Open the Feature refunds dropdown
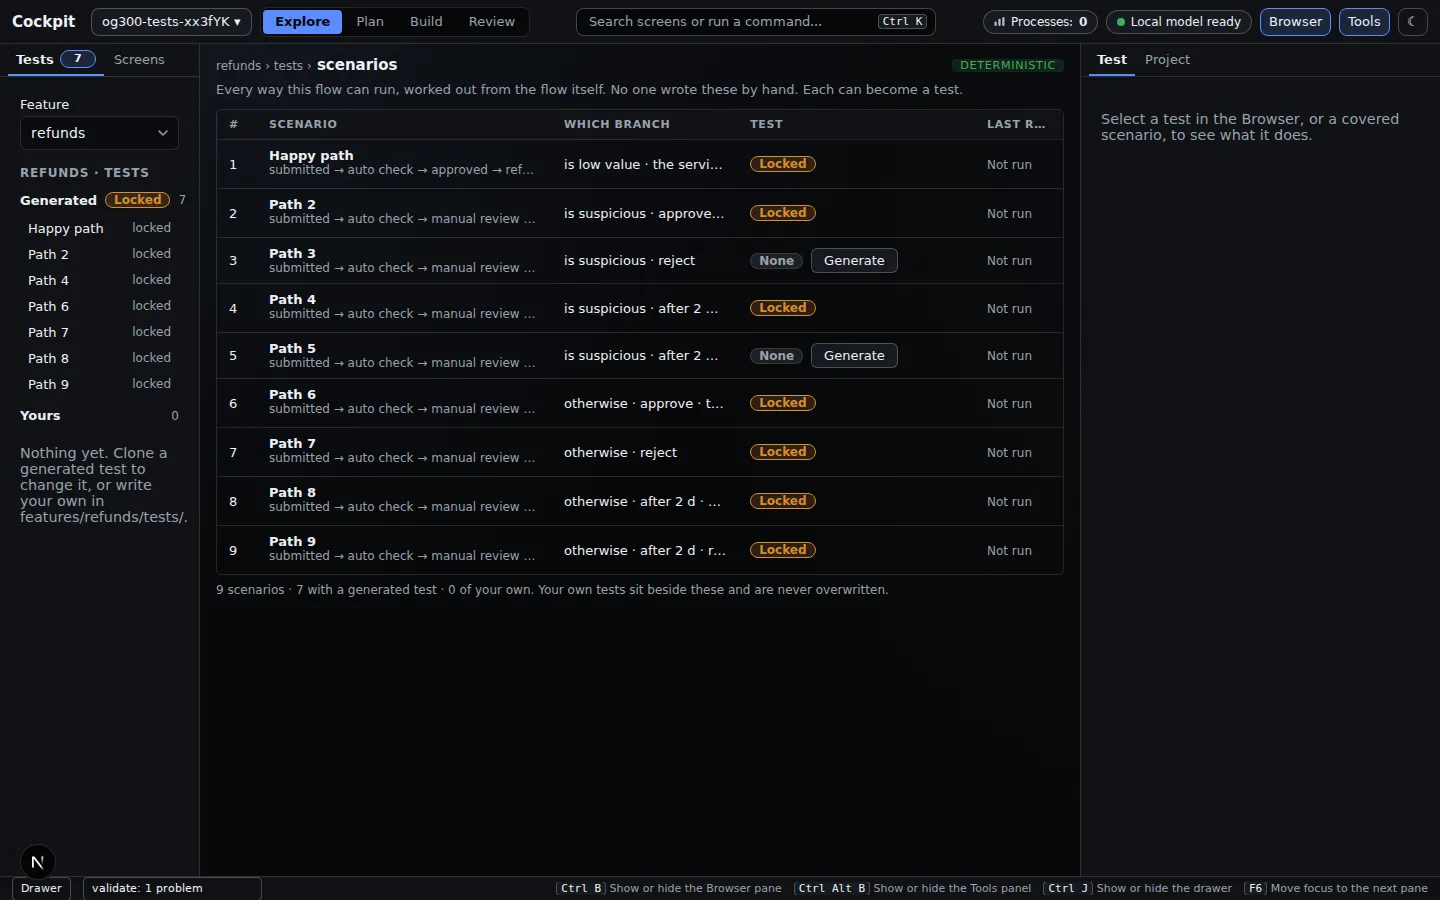 coord(99,133)
